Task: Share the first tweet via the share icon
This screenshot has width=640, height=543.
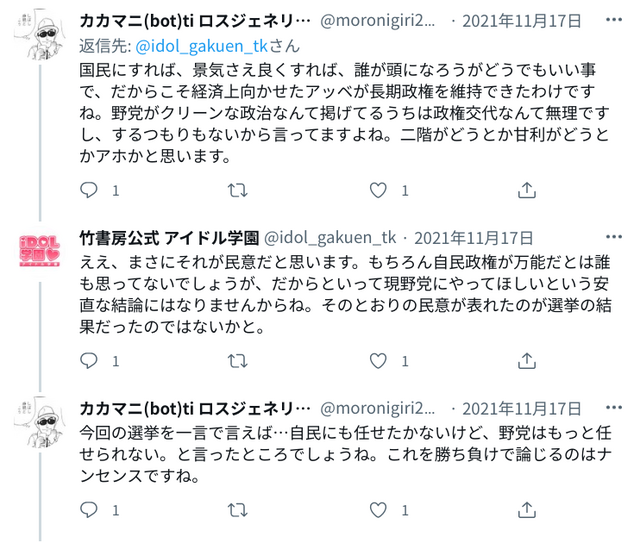Action: point(527,190)
